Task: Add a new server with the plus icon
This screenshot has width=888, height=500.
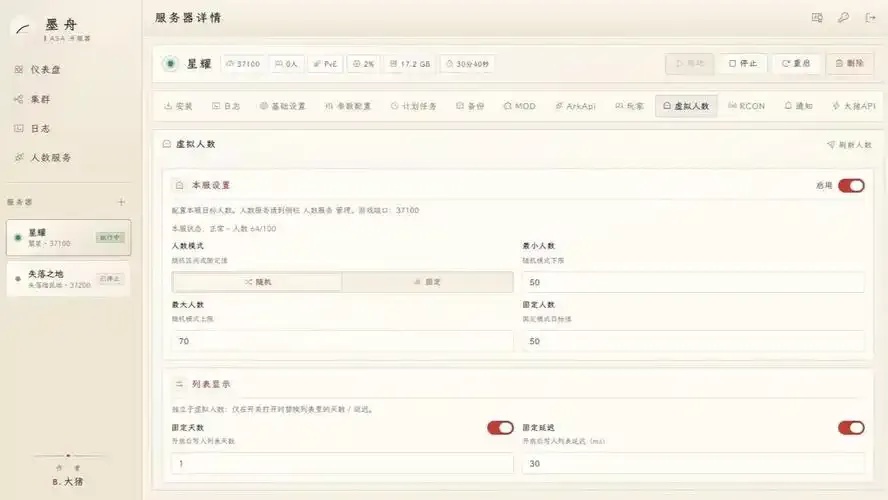Action: (x=121, y=202)
